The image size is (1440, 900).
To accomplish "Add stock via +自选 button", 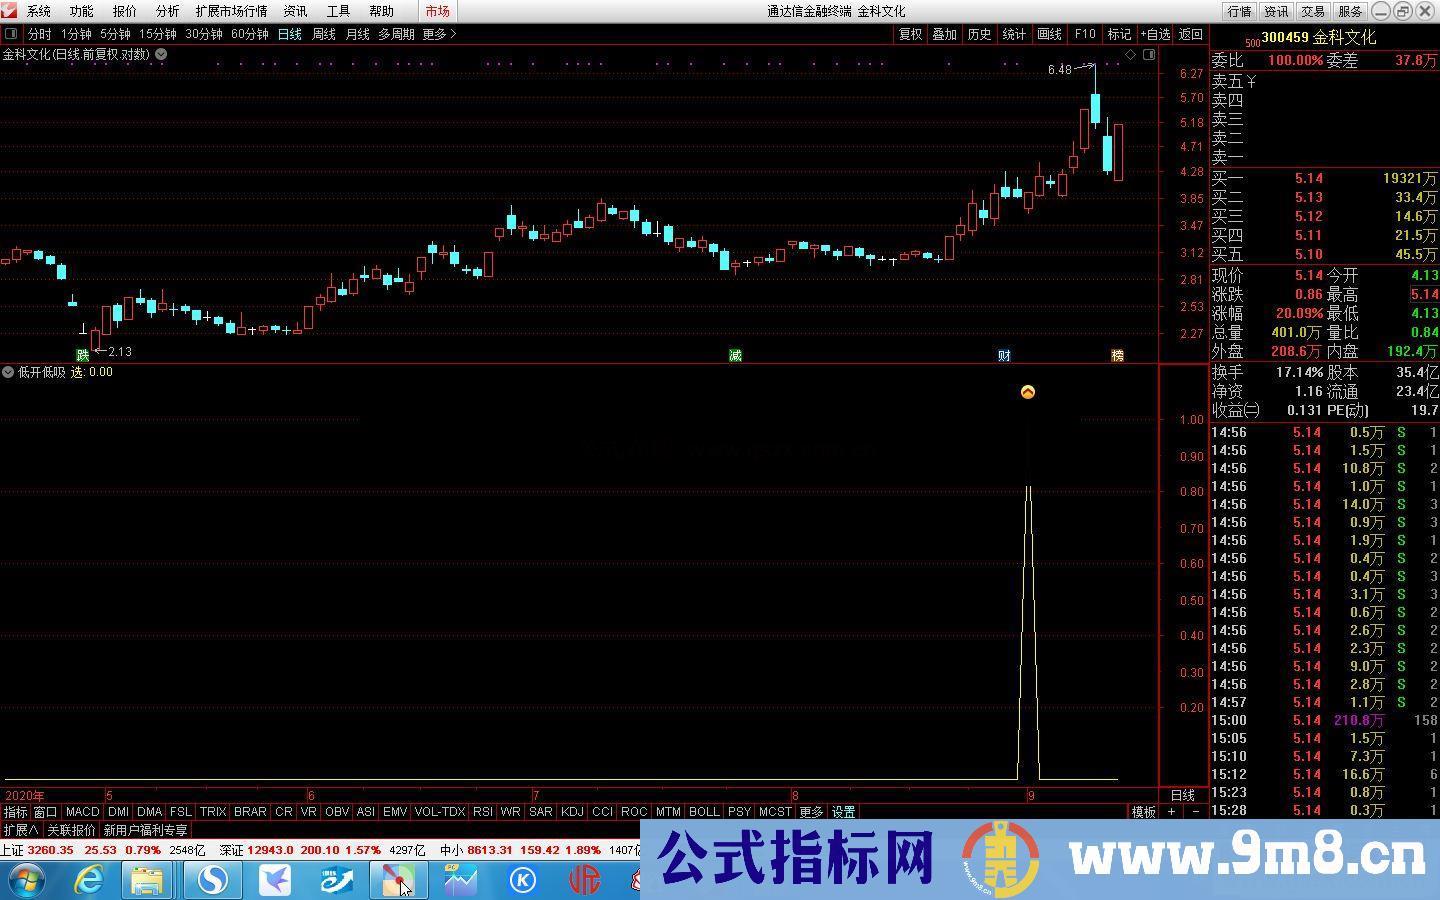I will [x=1155, y=34].
